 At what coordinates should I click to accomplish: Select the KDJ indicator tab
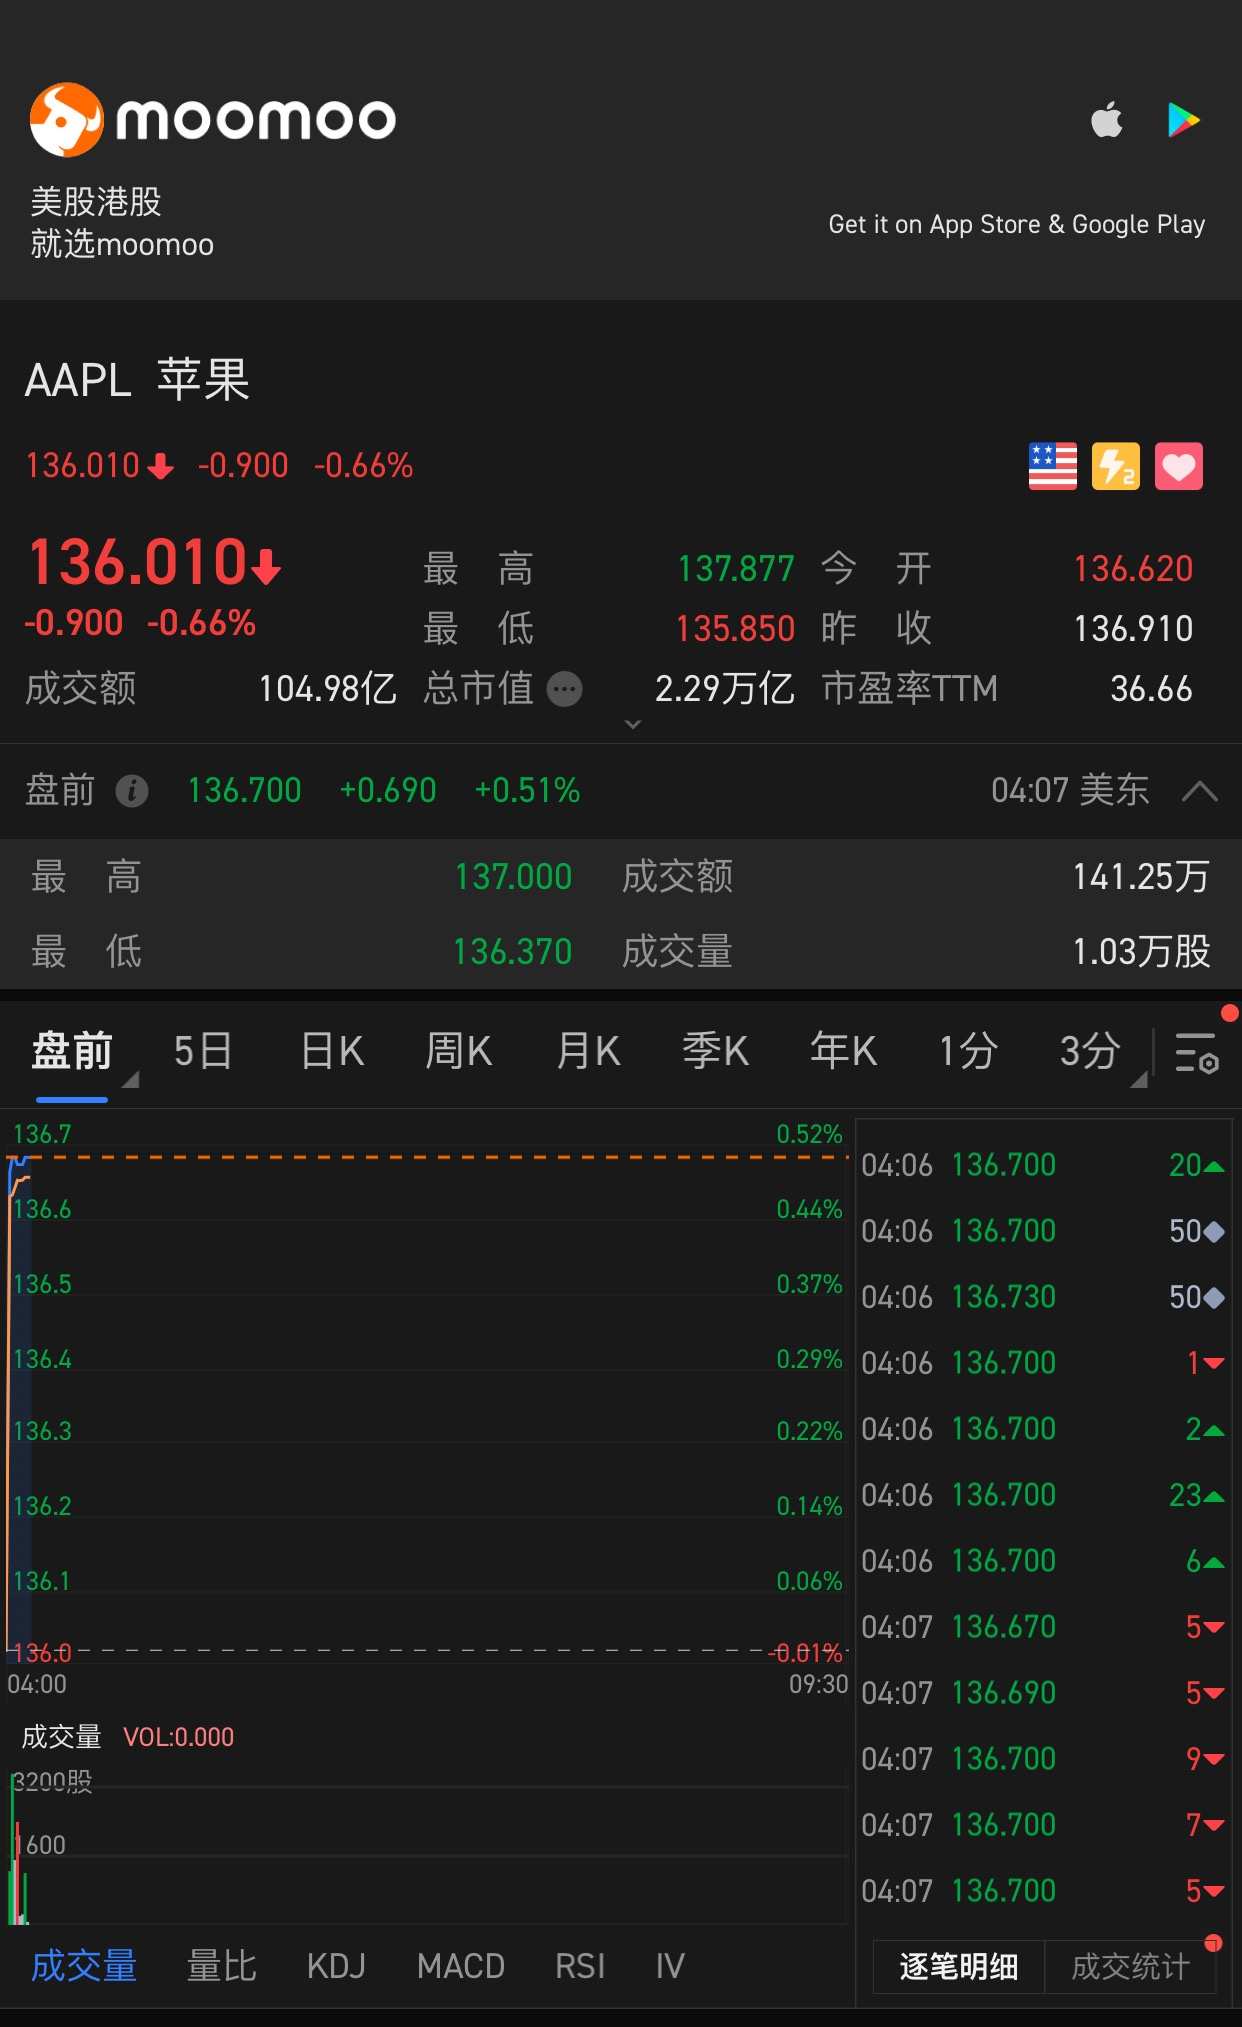tap(336, 1966)
